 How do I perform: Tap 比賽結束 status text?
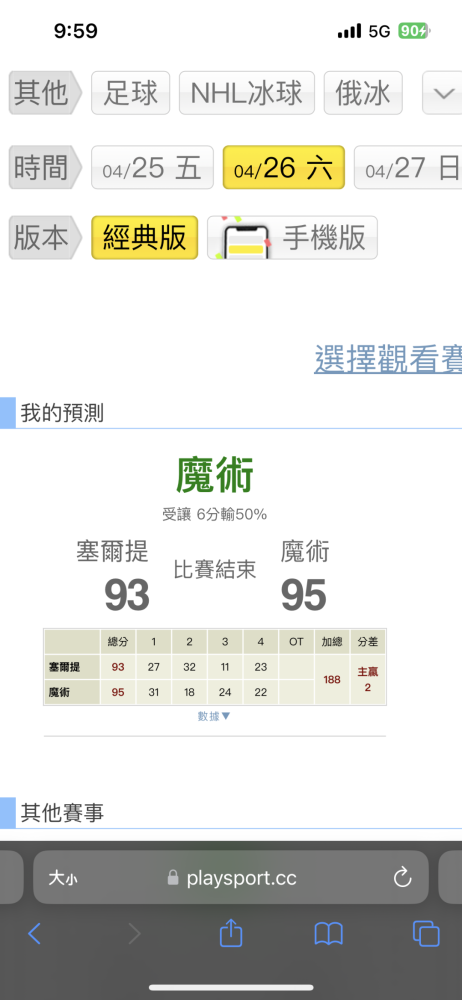pos(215,570)
